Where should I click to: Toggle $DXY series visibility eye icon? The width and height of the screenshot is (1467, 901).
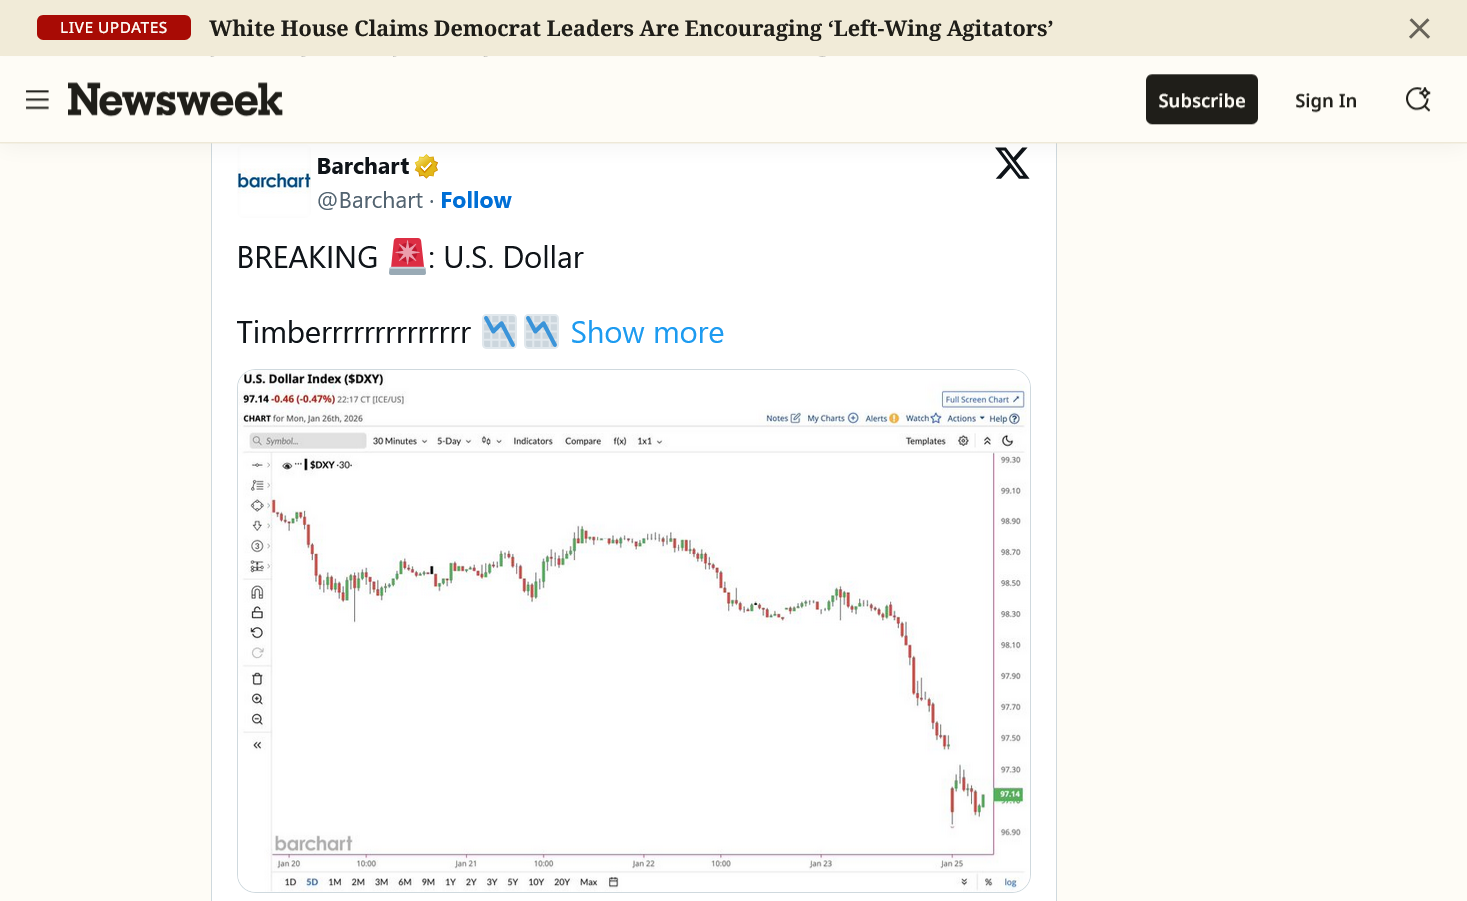[287, 466]
